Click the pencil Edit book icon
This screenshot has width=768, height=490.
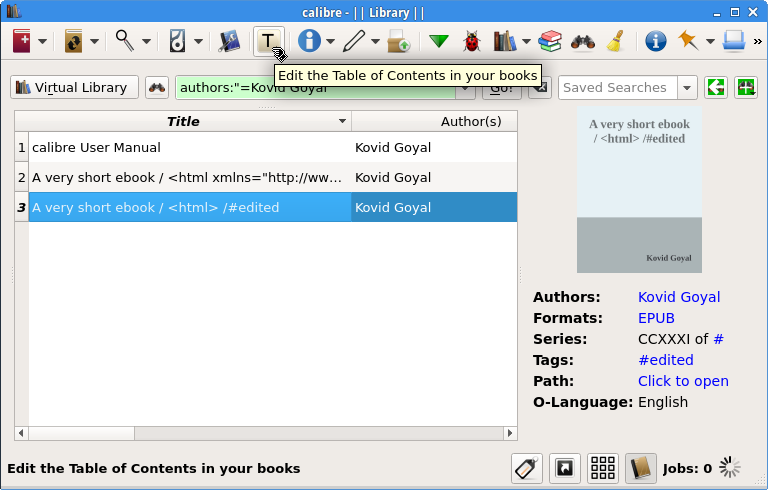point(354,41)
